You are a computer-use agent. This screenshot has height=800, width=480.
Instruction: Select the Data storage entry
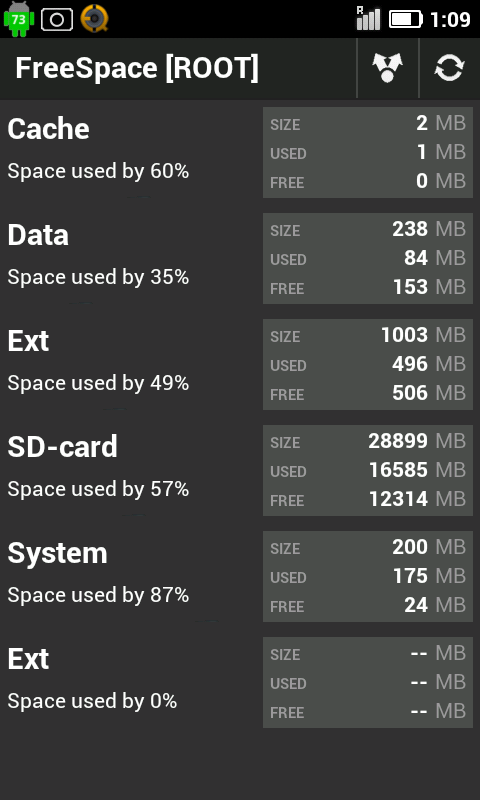(240, 258)
